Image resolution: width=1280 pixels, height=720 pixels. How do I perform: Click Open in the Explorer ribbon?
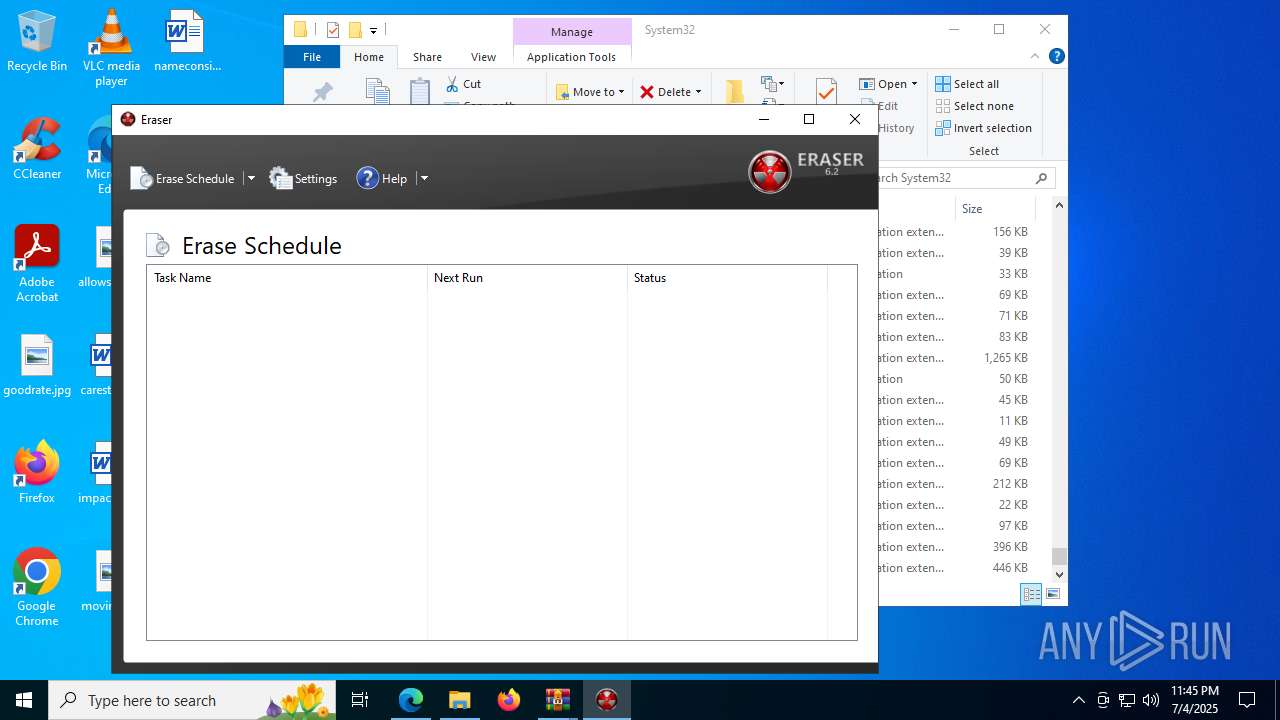coord(883,84)
